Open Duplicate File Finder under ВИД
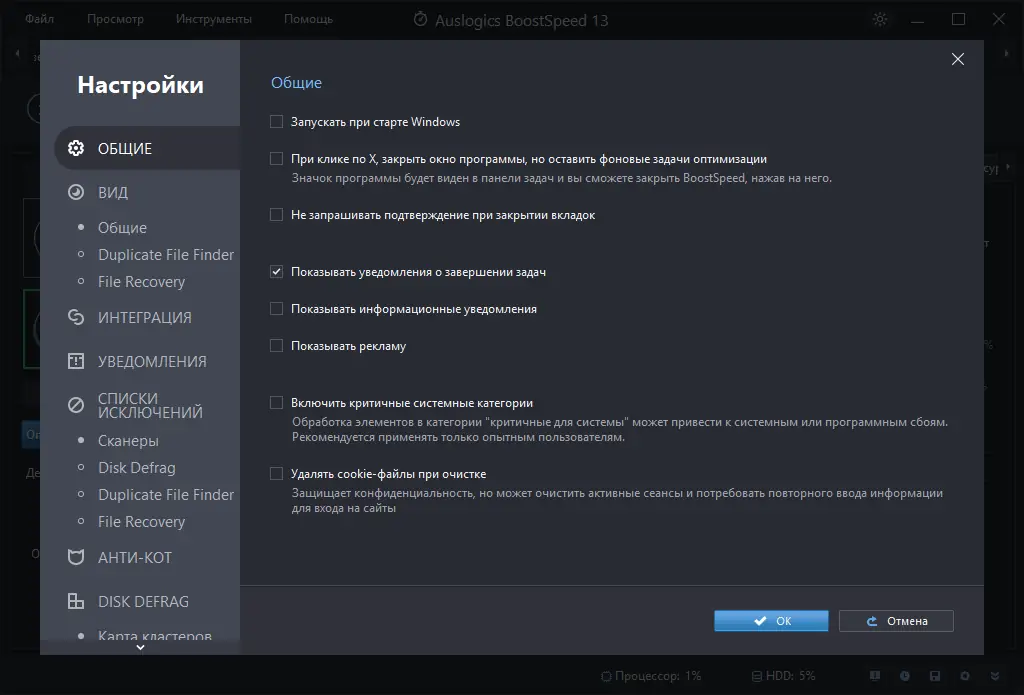 tap(165, 255)
